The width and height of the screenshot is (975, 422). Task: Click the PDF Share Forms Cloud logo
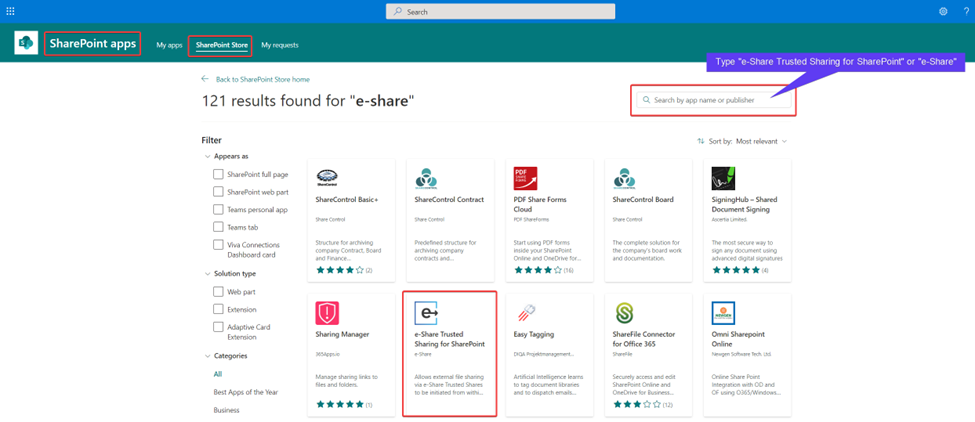[x=525, y=178]
